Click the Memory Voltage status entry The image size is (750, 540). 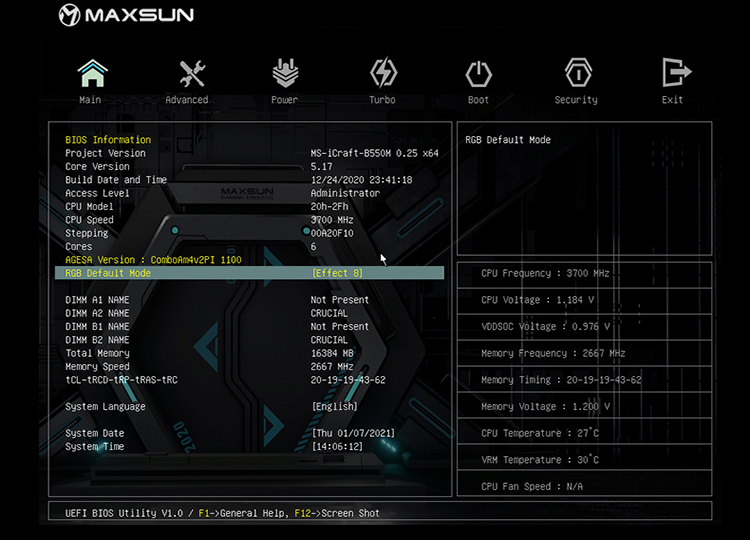[x=545, y=407]
